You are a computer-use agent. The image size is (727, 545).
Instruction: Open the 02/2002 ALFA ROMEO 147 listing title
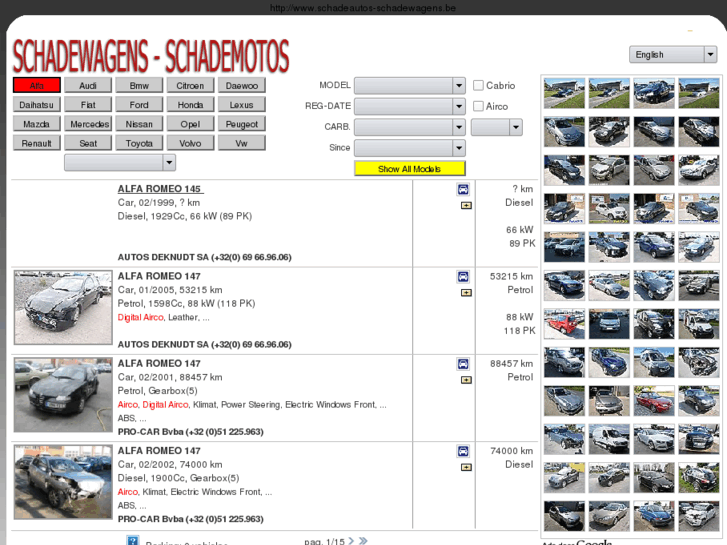coord(159,450)
